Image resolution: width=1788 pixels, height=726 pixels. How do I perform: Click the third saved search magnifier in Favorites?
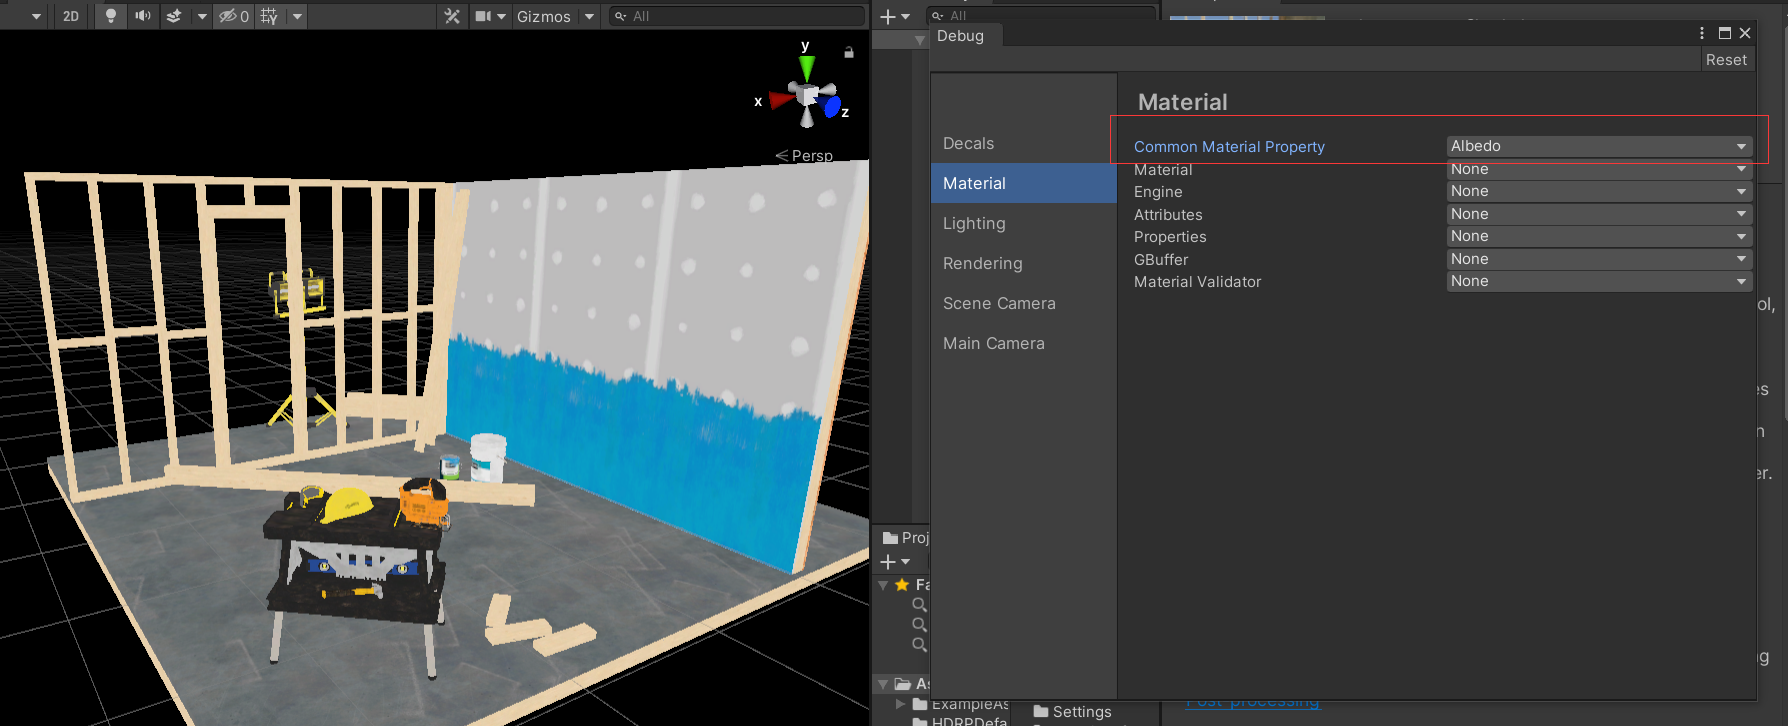[919, 645]
